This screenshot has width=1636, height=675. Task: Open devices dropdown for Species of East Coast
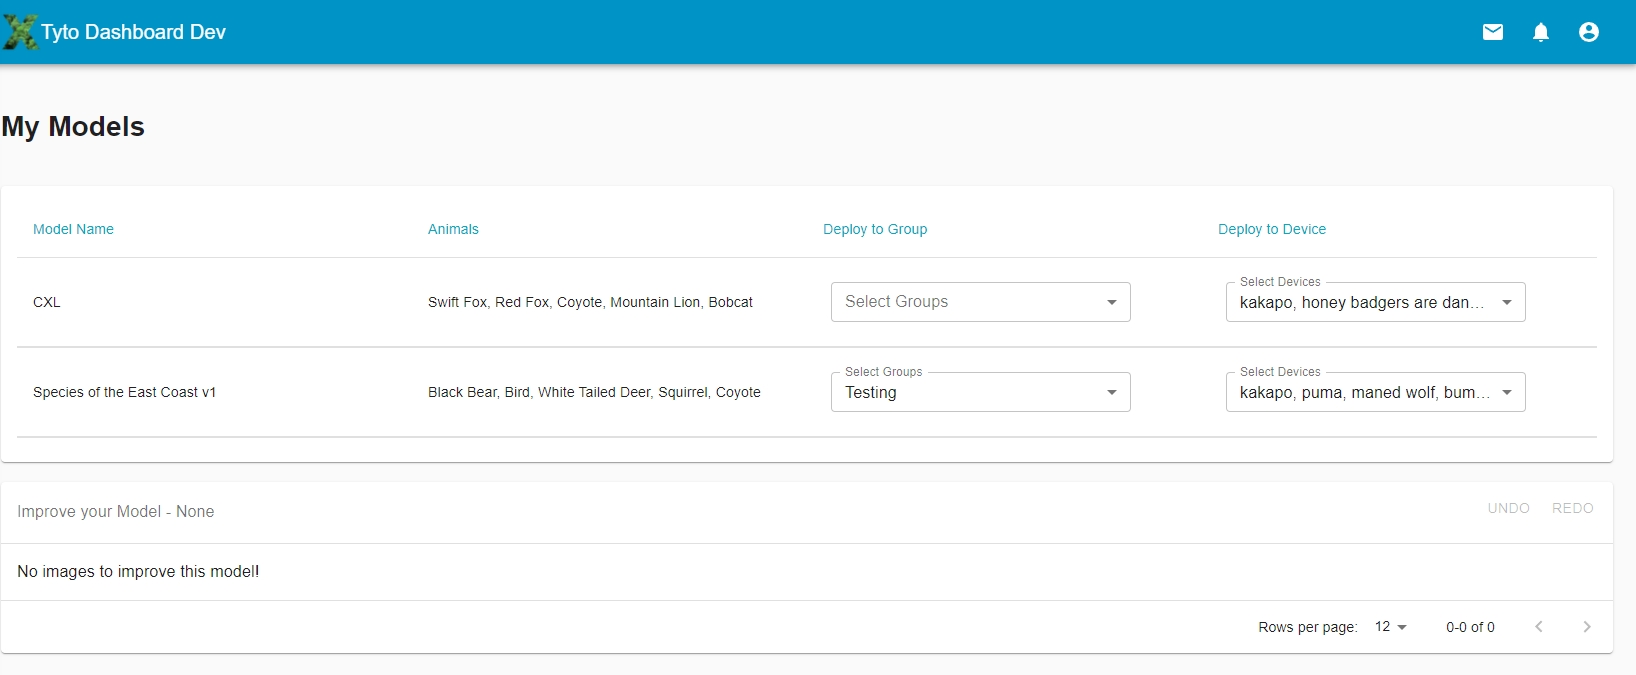(x=1375, y=392)
